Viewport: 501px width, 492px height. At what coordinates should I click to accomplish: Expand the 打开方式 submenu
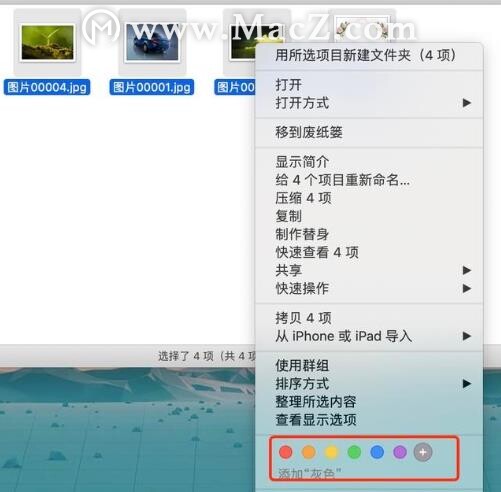pyautogui.click(x=369, y=103)
